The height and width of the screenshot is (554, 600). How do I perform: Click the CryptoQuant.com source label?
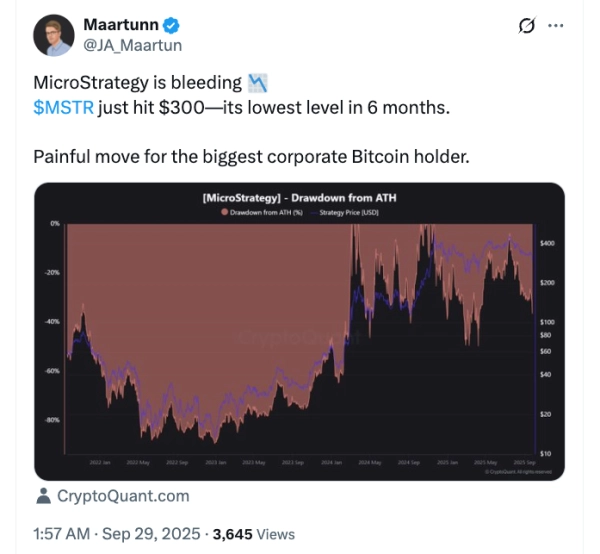pyautogui.click(x=122, y=496)
